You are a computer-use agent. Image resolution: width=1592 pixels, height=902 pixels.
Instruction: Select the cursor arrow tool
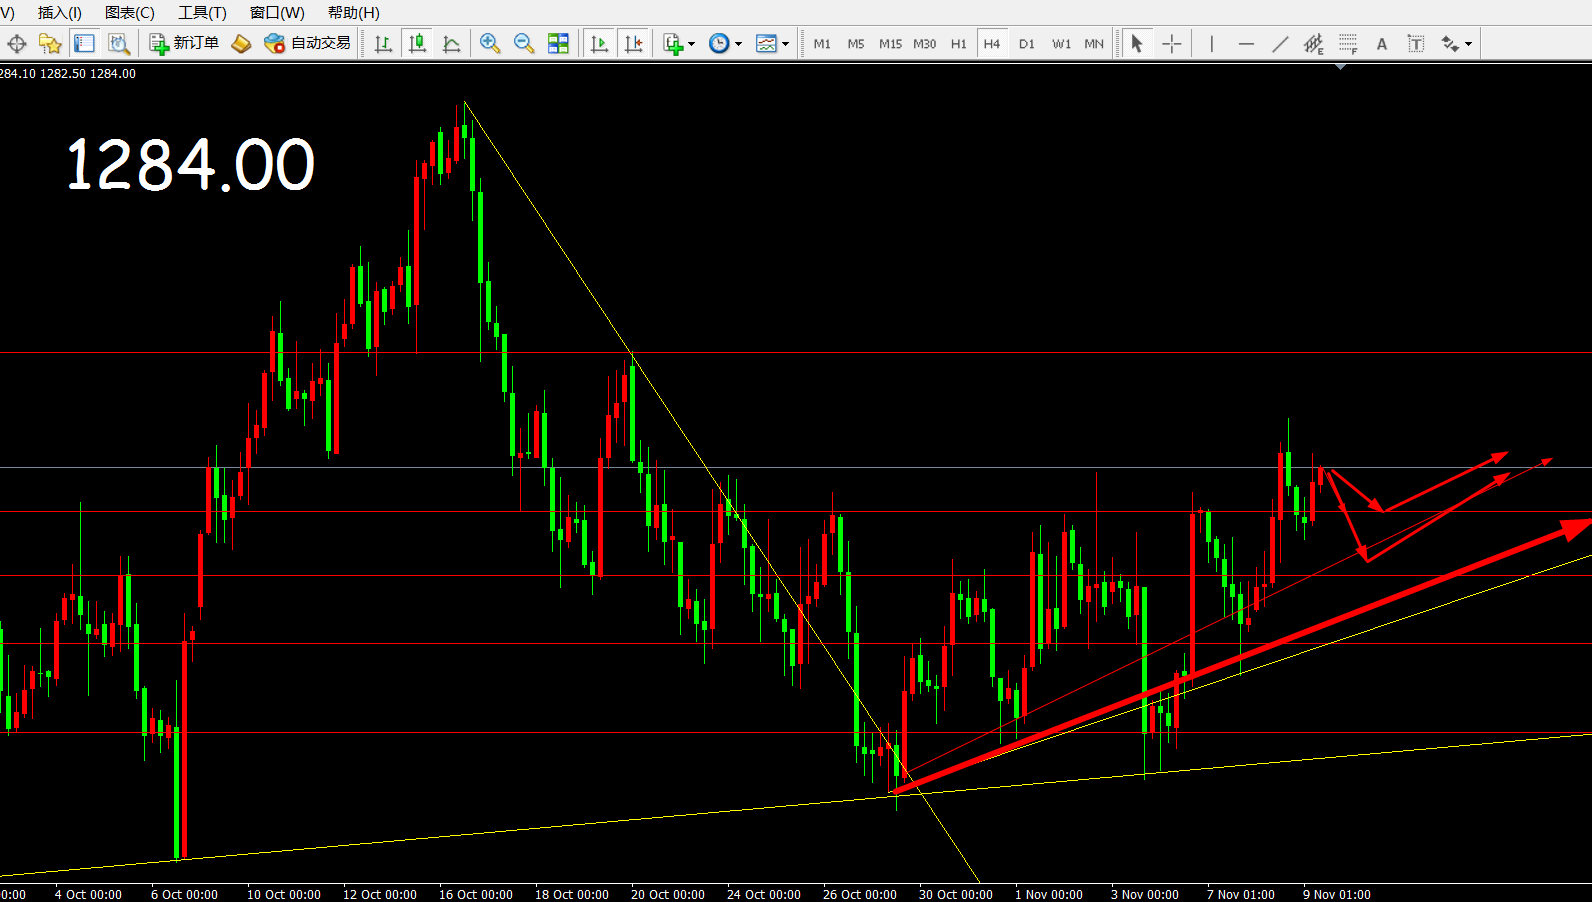click(x=1137, y=43)
